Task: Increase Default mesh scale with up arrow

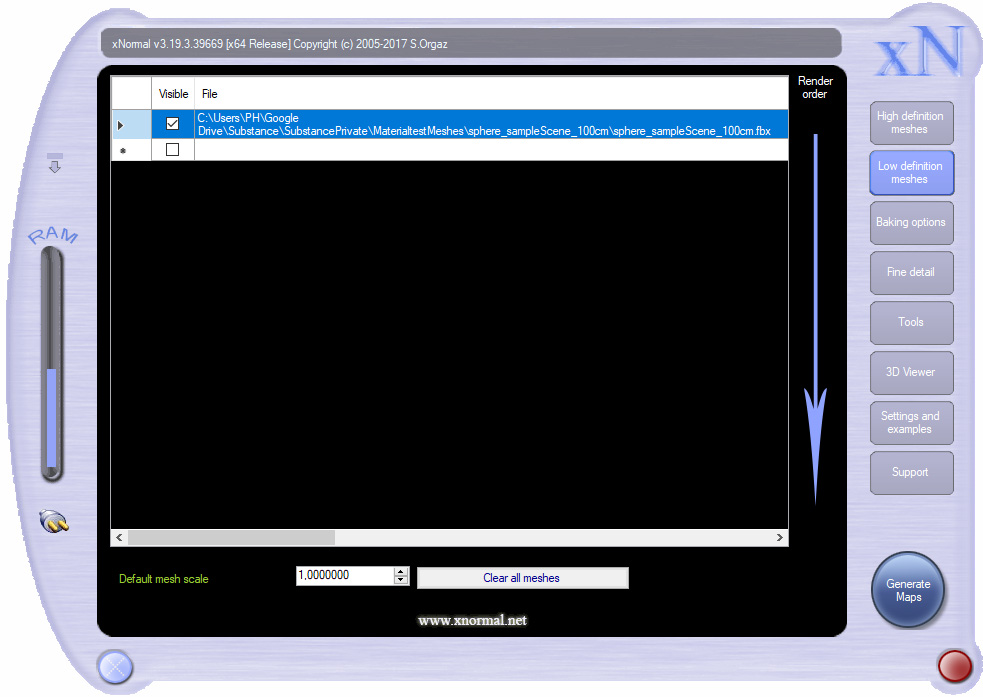Action: point(402,572)
